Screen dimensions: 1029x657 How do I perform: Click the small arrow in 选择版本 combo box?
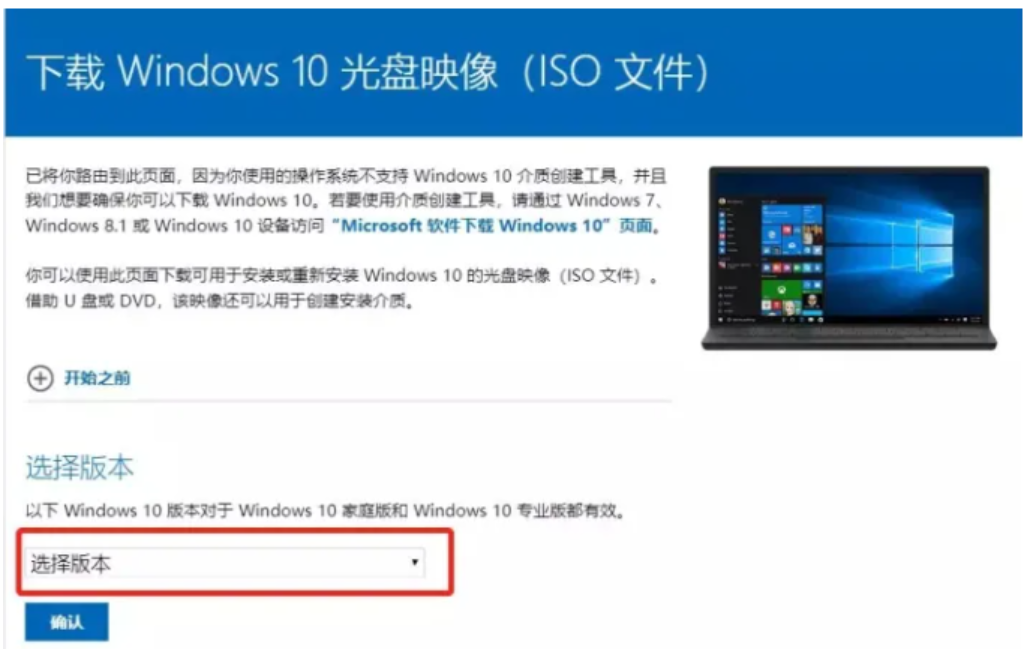tap(415, 564)
